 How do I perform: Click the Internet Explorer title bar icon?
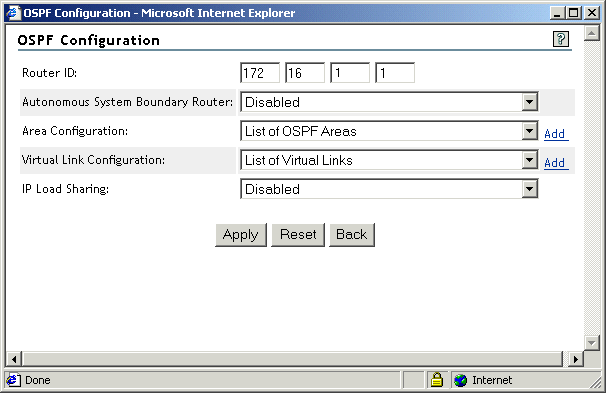tap(13, 13)
